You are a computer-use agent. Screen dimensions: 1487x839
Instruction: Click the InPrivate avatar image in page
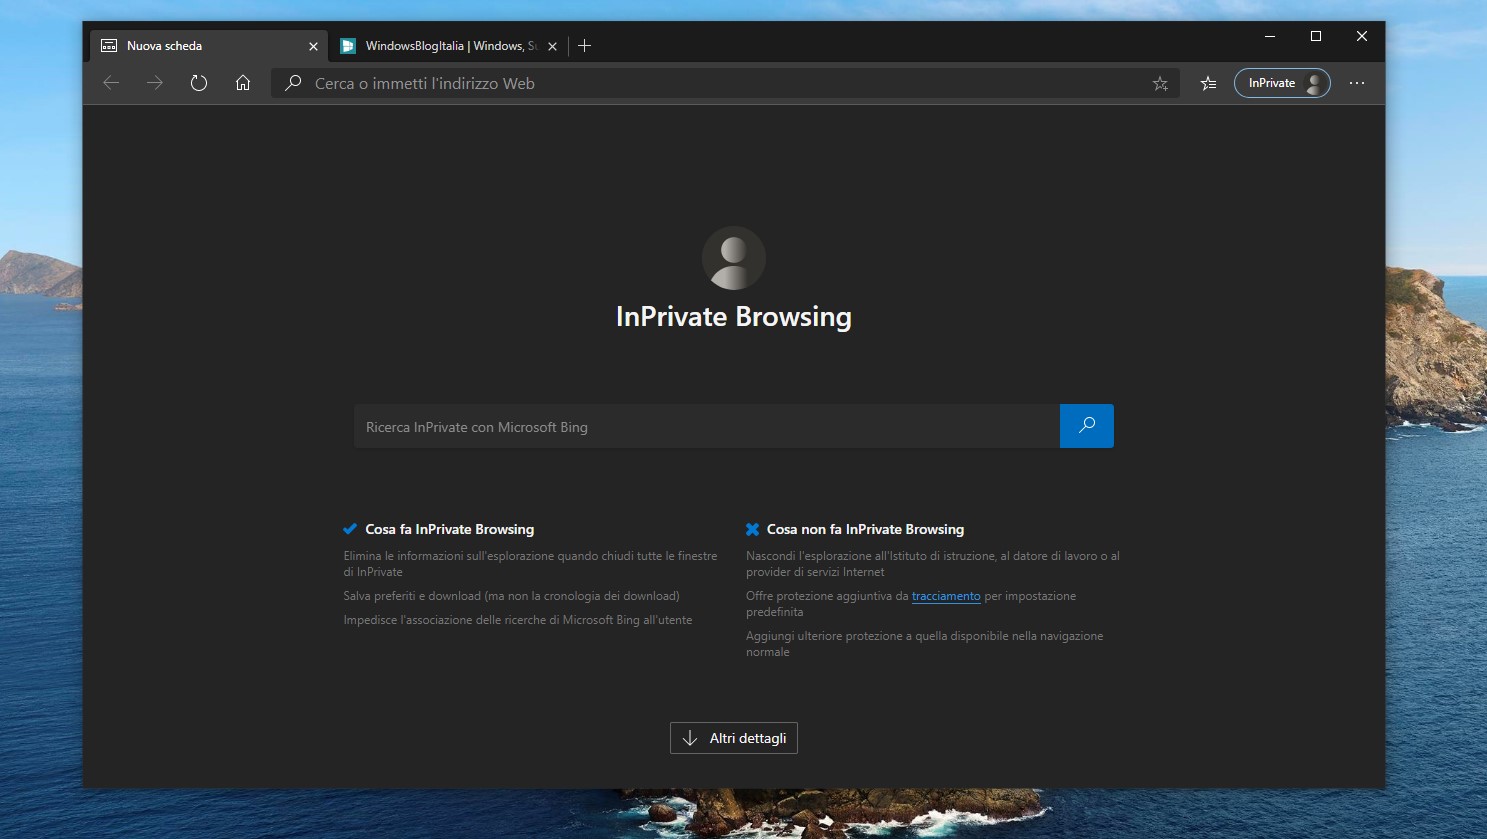734,258
